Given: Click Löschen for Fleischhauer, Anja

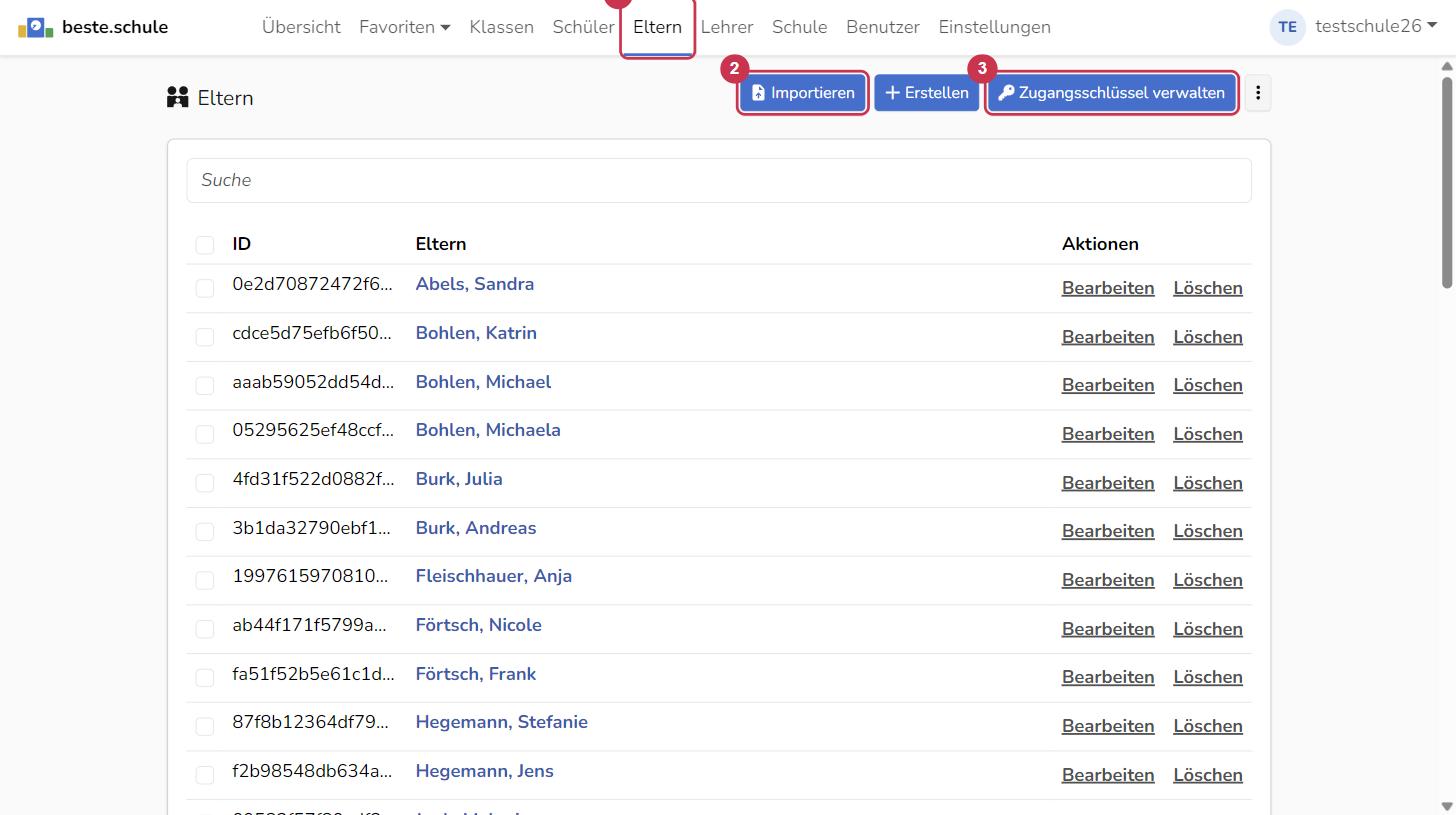Looking at the screenshot, I should [x=1208, y=580].
